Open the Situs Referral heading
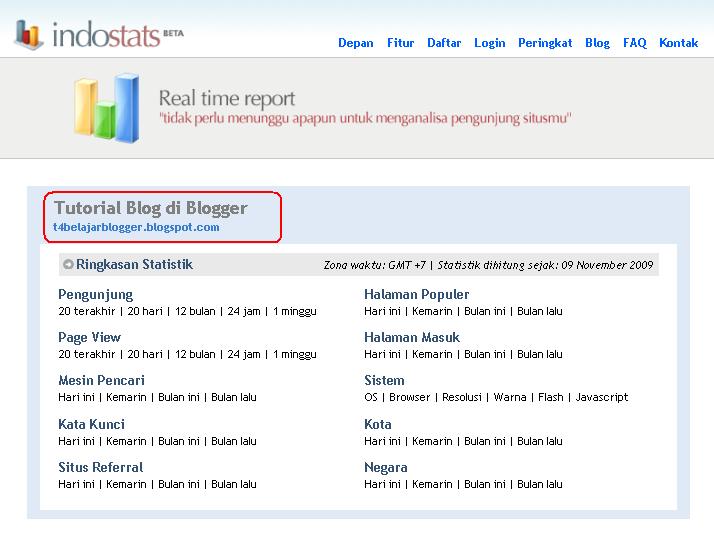 tap(100, 467)
